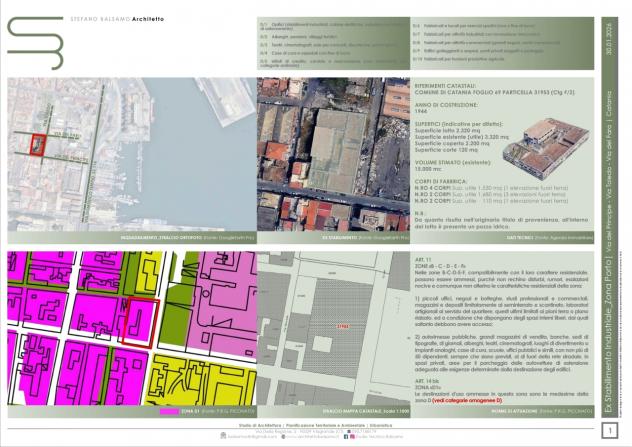Click the 'EX STABILIMENTO' caption bar
The width and height of the screenshot is (632, 447).
point(333,238)
